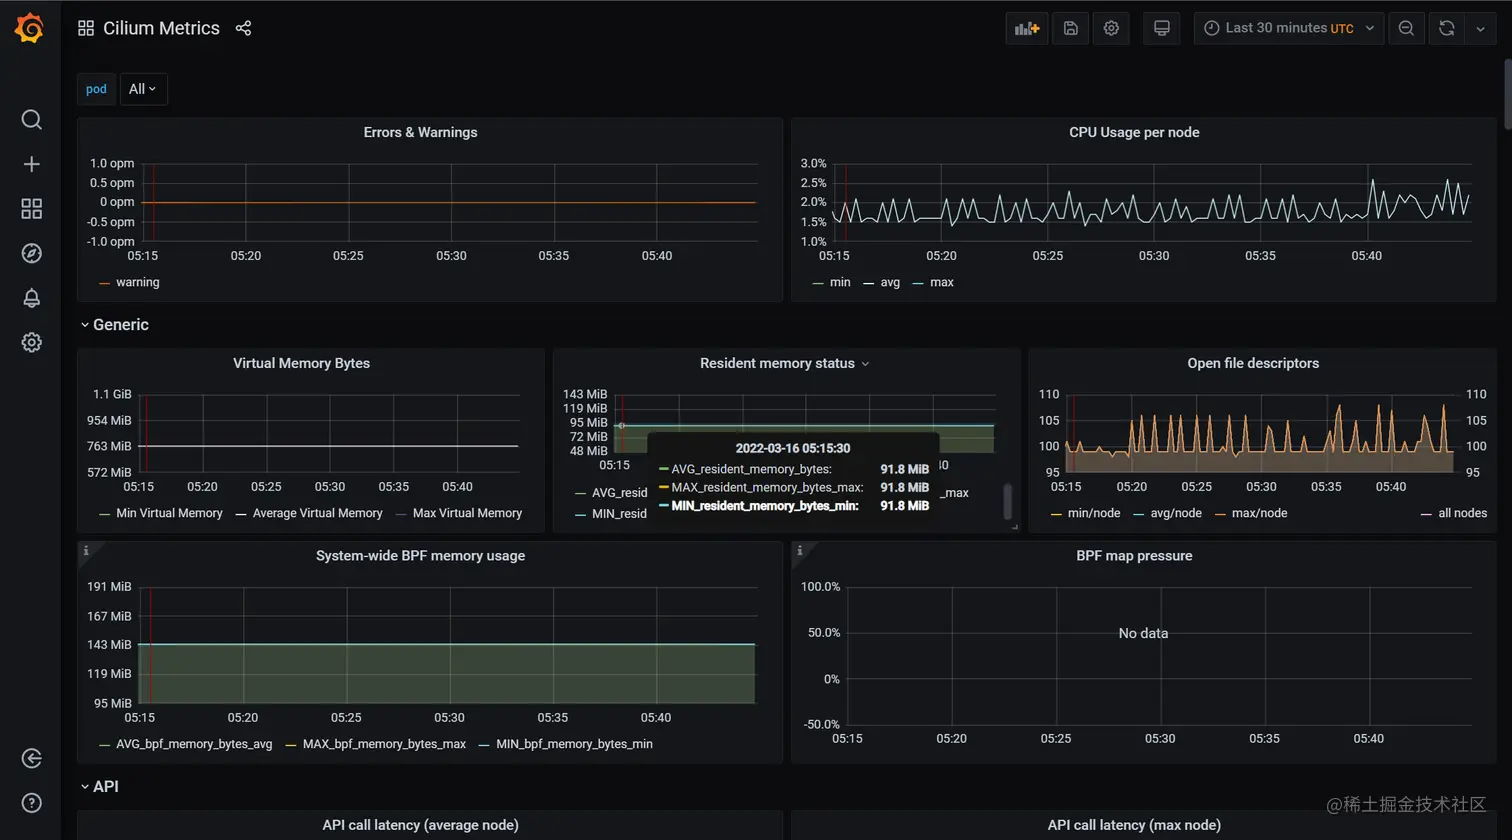Open System-wide BPF memory usage panel title

pos(420,555)
